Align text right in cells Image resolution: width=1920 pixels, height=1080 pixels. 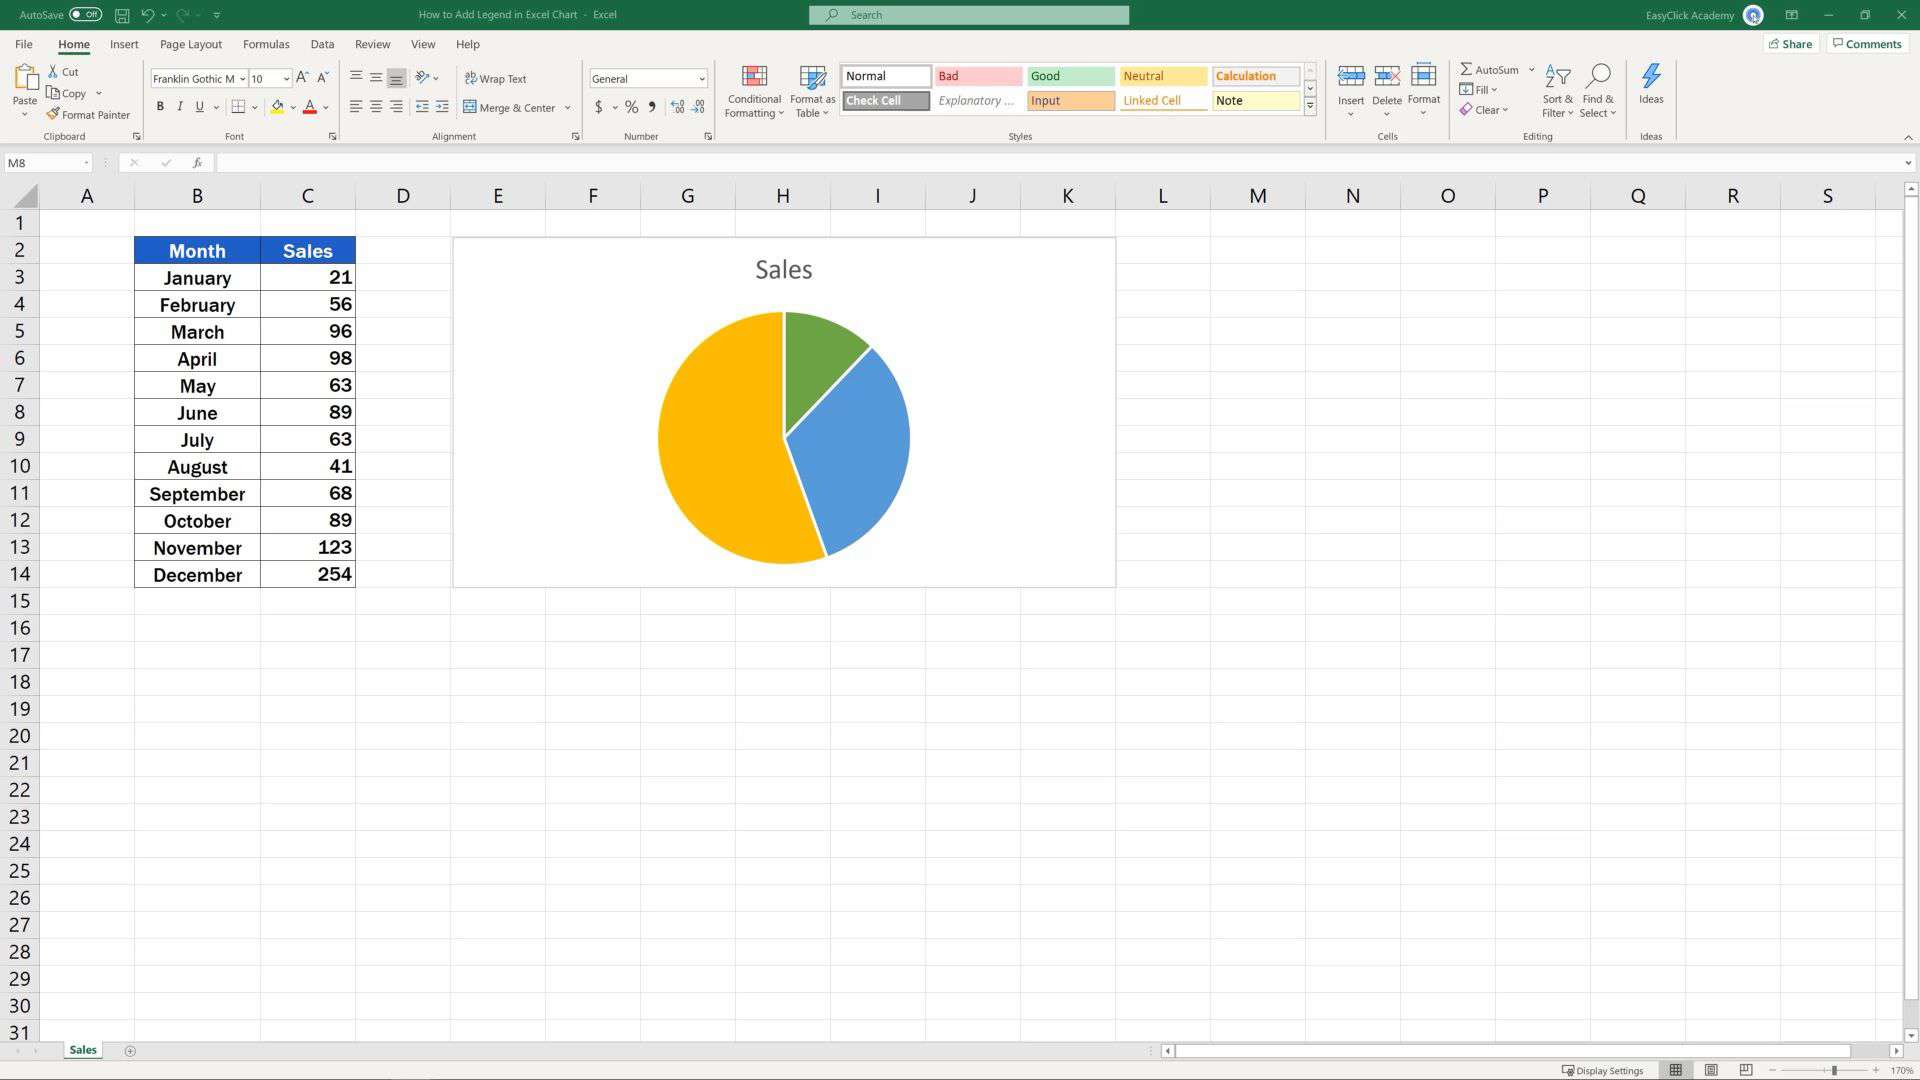point(396,107)
